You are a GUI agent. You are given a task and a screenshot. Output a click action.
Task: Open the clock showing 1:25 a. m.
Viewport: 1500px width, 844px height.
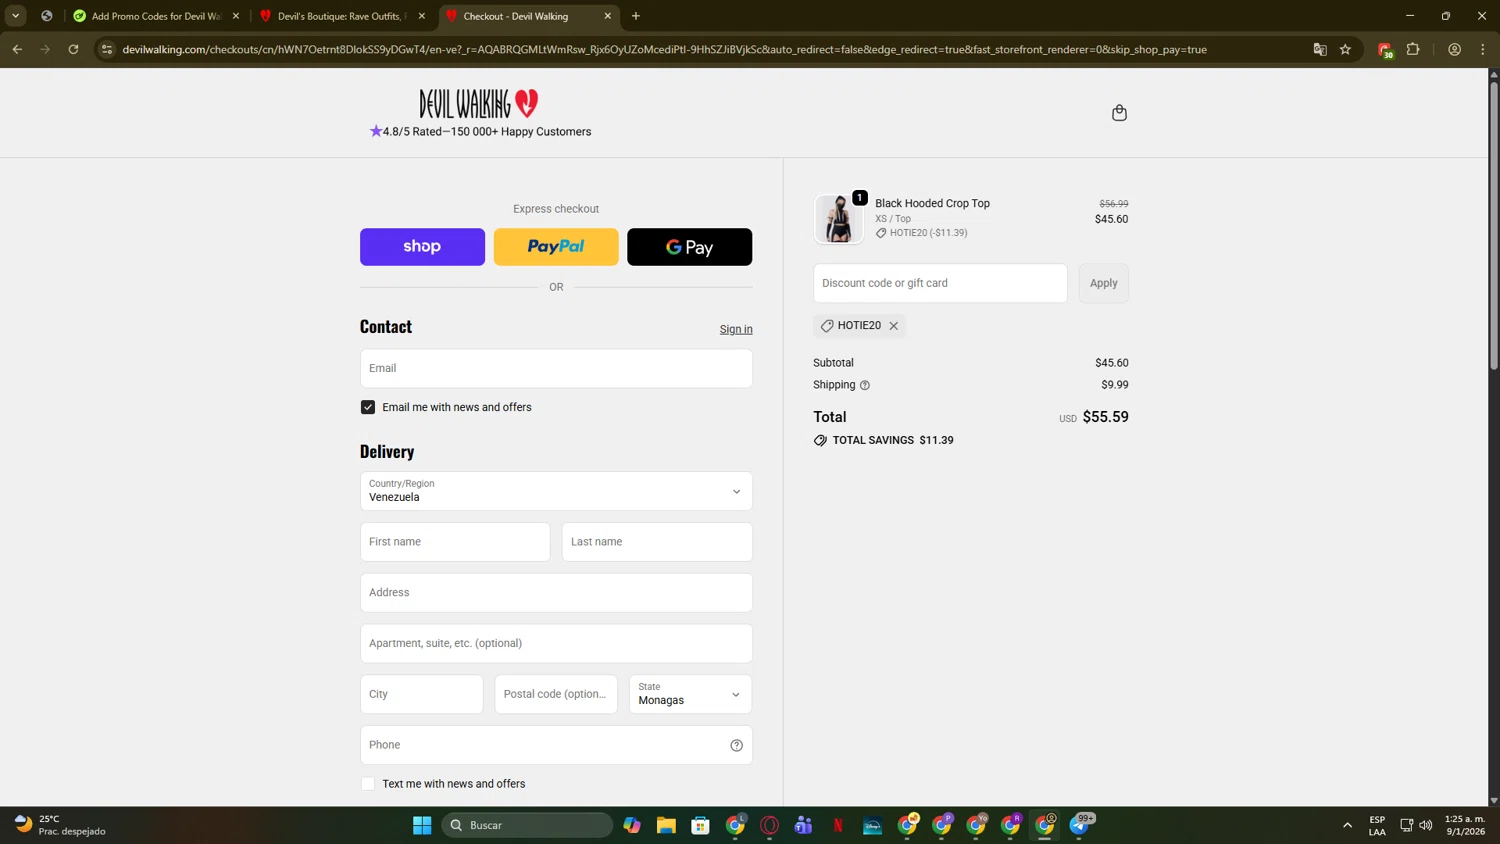[1465, 825]
